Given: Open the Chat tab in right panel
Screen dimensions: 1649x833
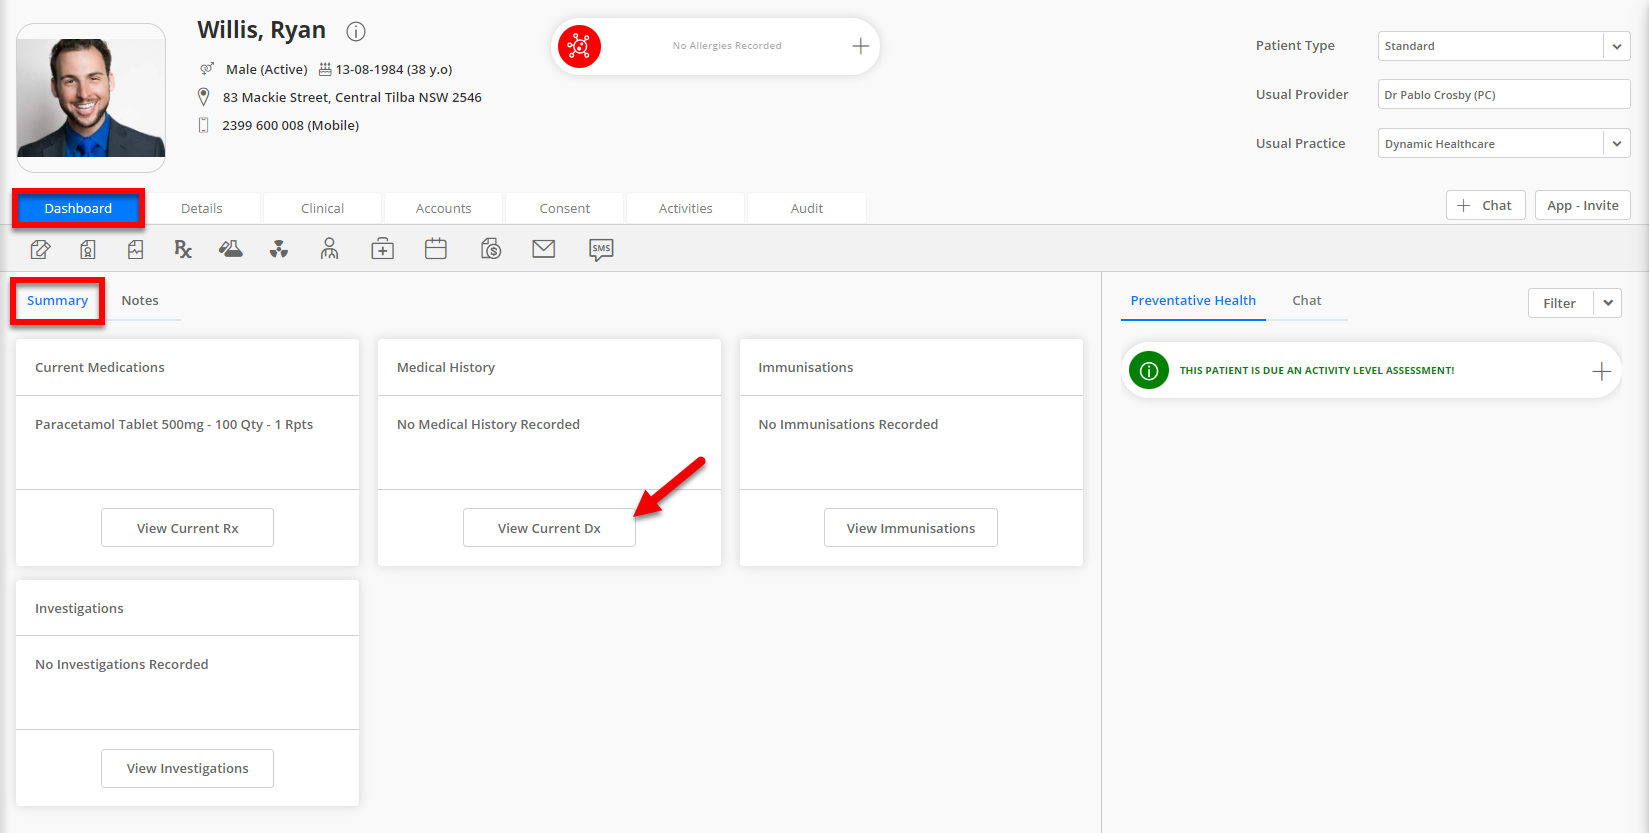Looking at the screenshot, I should [1306, 301].
